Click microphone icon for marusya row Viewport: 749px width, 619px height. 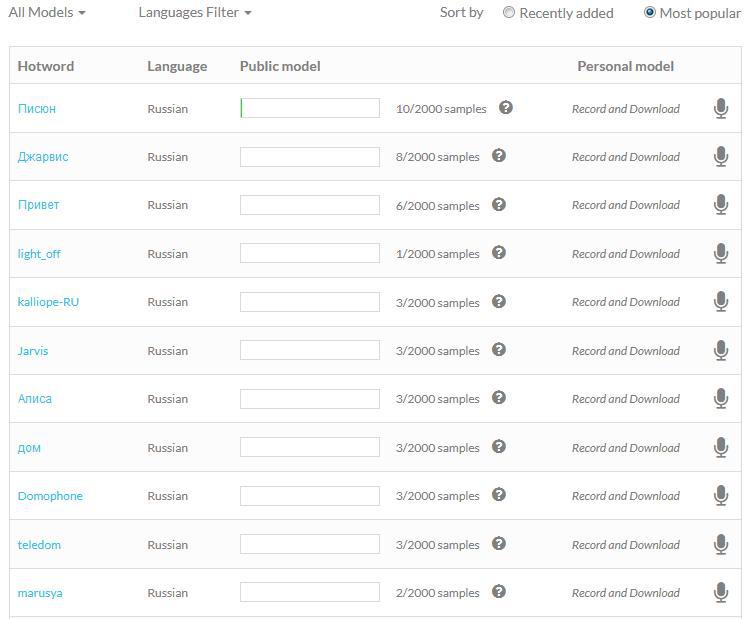pyautogui.click(x=720, y=593)
